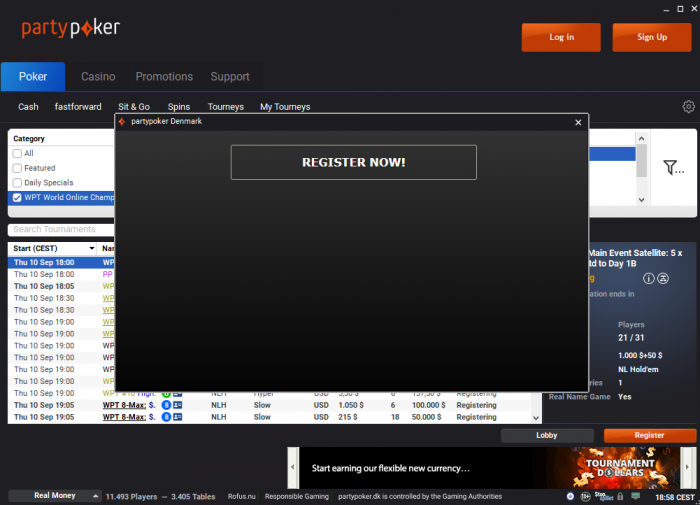Select the Tourneys sub-tab
The width and height of the screenshot is (700, 505).
(x=226, y=107)
